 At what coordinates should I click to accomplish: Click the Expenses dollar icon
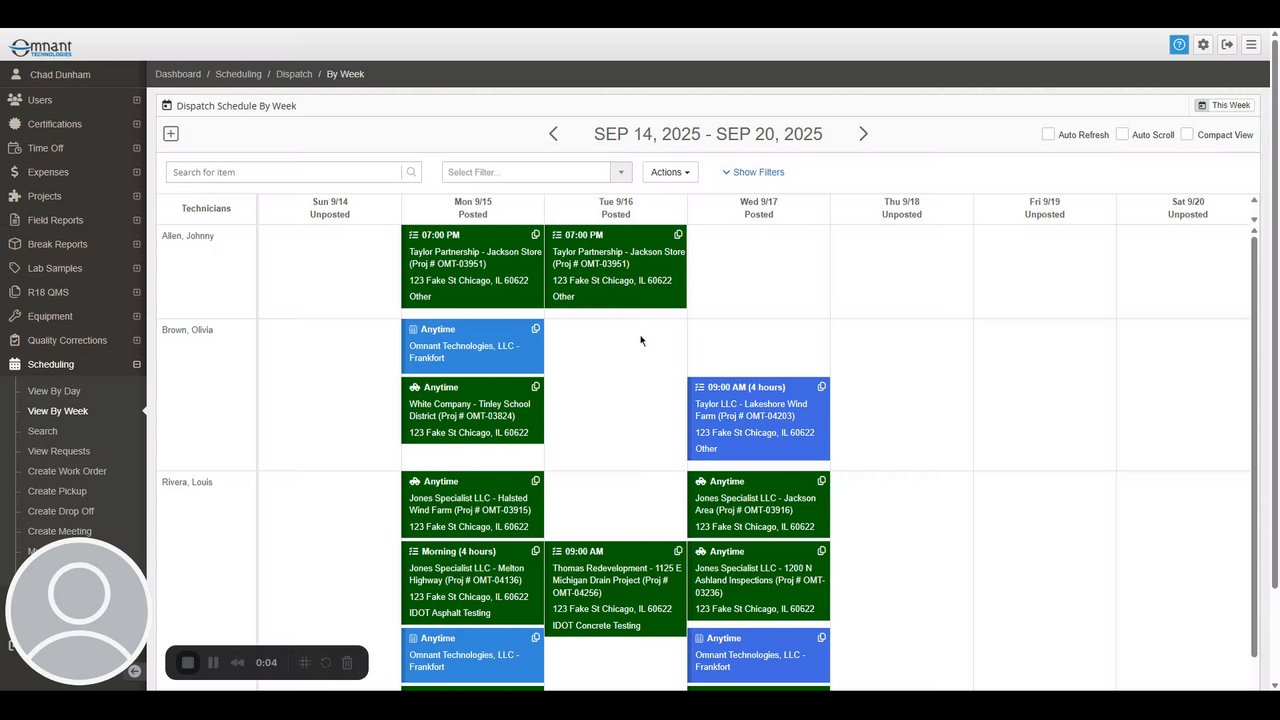pos(14,172)
